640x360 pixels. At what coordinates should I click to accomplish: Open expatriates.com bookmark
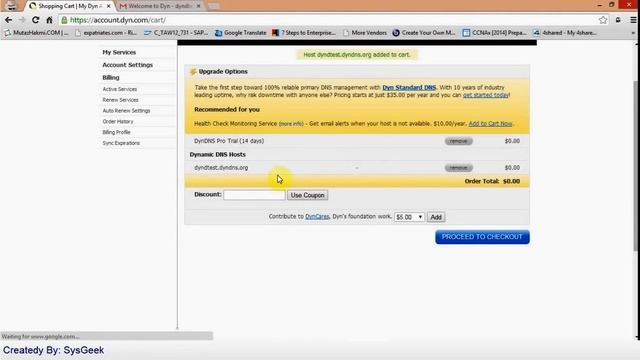click(106, 33)
